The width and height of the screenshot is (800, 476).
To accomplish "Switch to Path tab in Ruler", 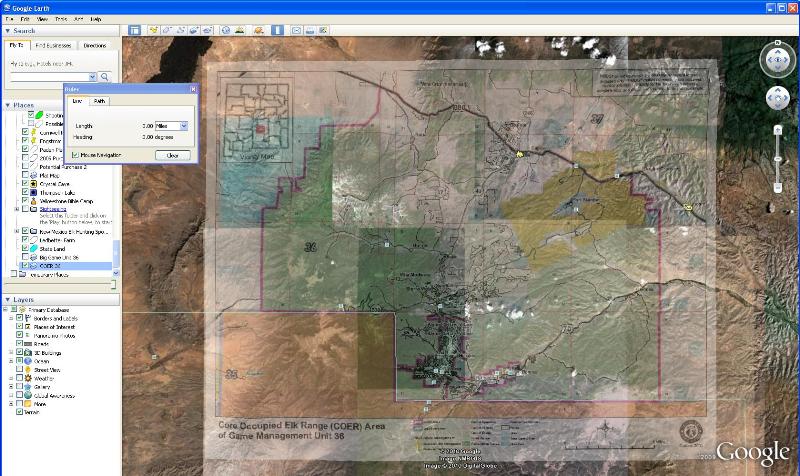I will (x=99, y=101).
